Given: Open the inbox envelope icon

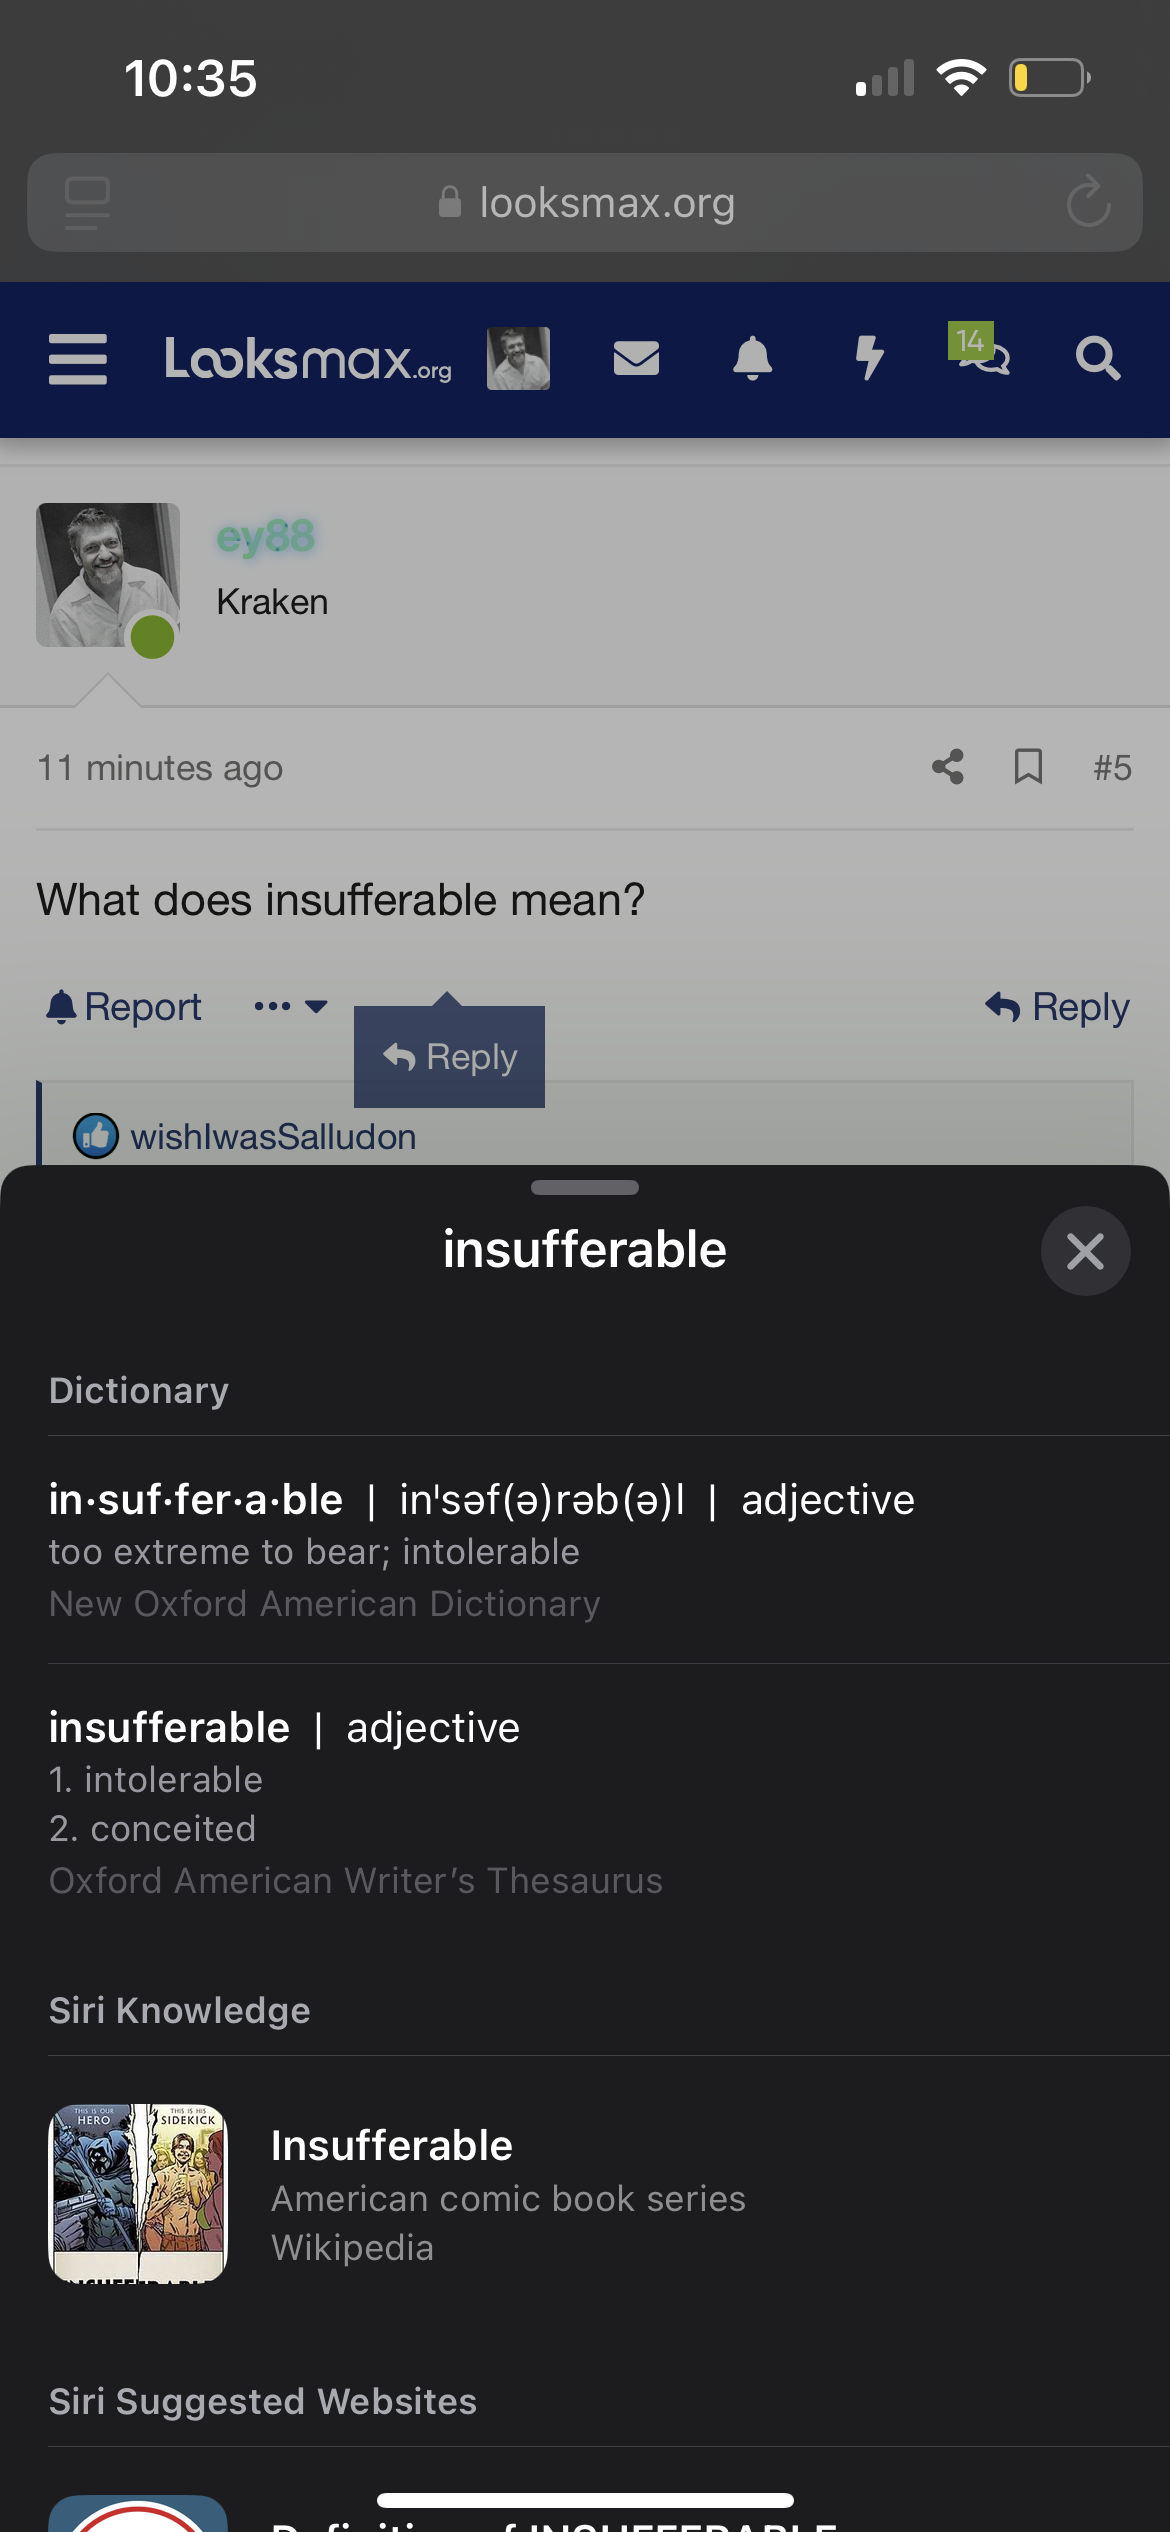Looking at the screenshot, I should [x=636, y=358].
